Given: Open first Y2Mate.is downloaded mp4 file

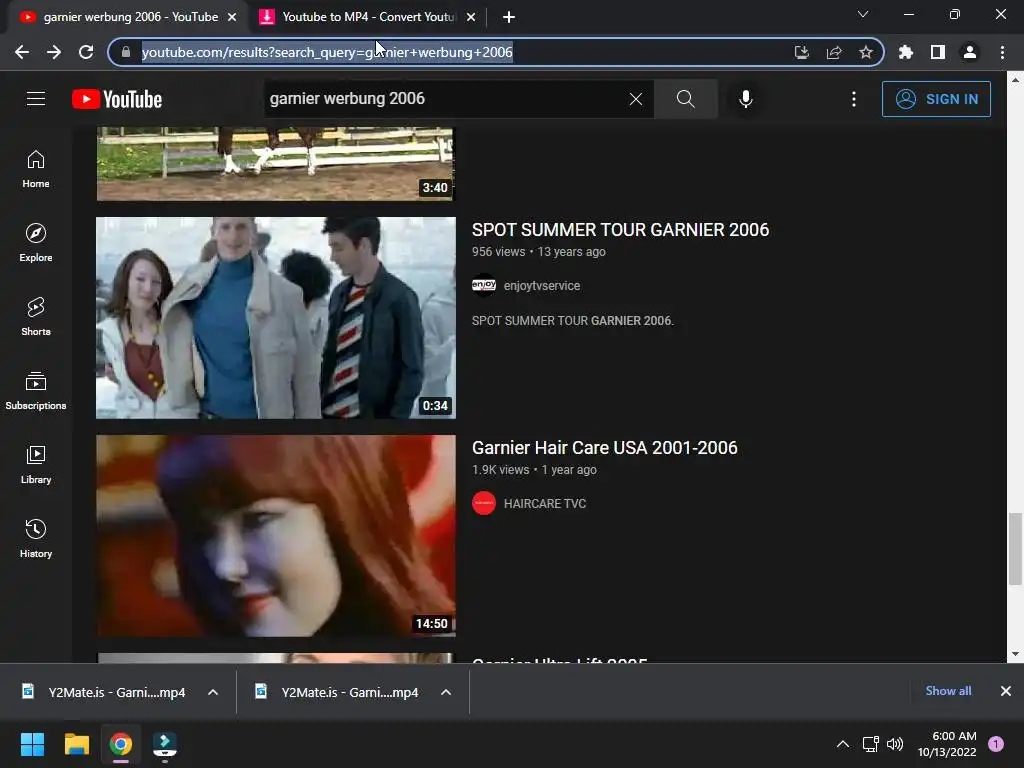Looking at the screenshot, I should [104, 692].
